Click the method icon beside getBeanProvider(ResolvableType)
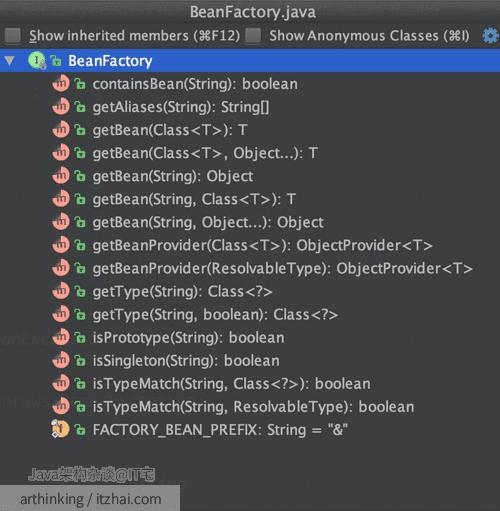Screen dimensions: 500x511 [61, 268]
